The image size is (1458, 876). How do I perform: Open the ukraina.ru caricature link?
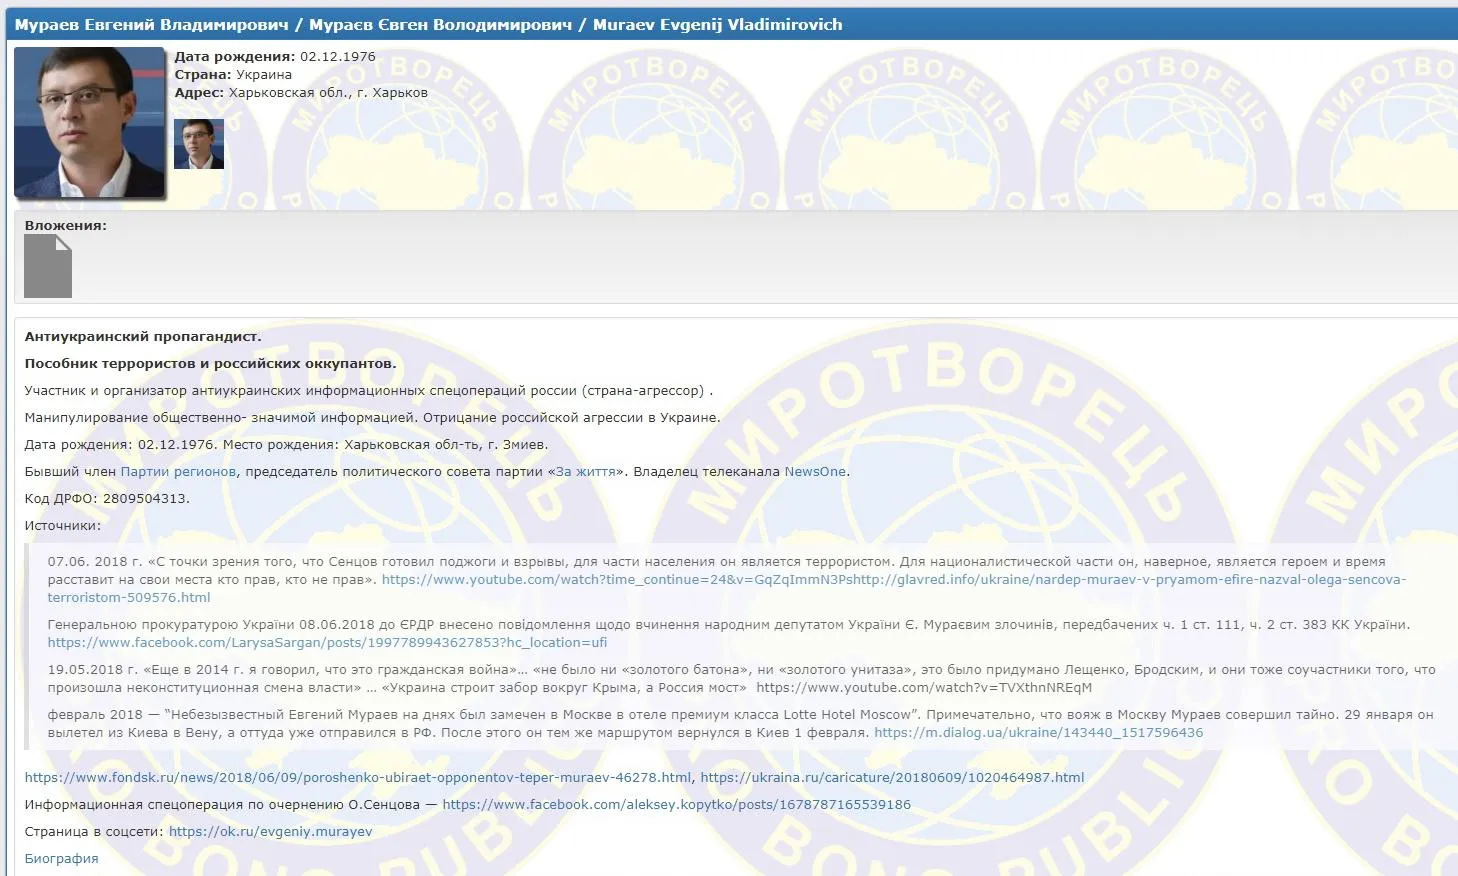pyautogui.click(x=893, y=776)
